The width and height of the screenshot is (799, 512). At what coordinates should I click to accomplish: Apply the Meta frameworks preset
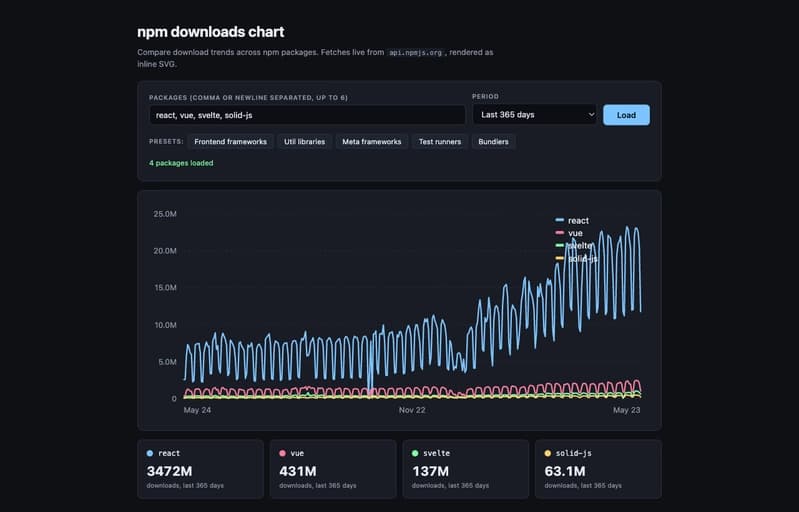tap(371, 142)
